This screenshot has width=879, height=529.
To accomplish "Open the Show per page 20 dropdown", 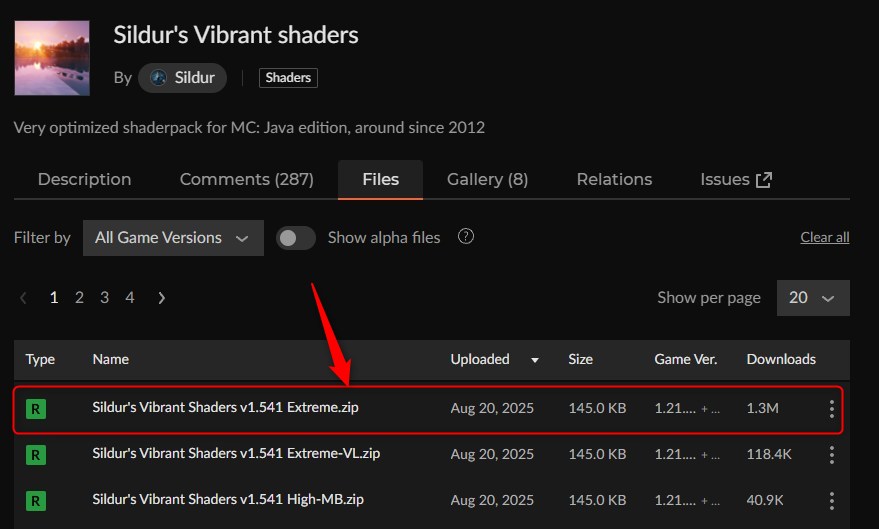I will [813, 298].
